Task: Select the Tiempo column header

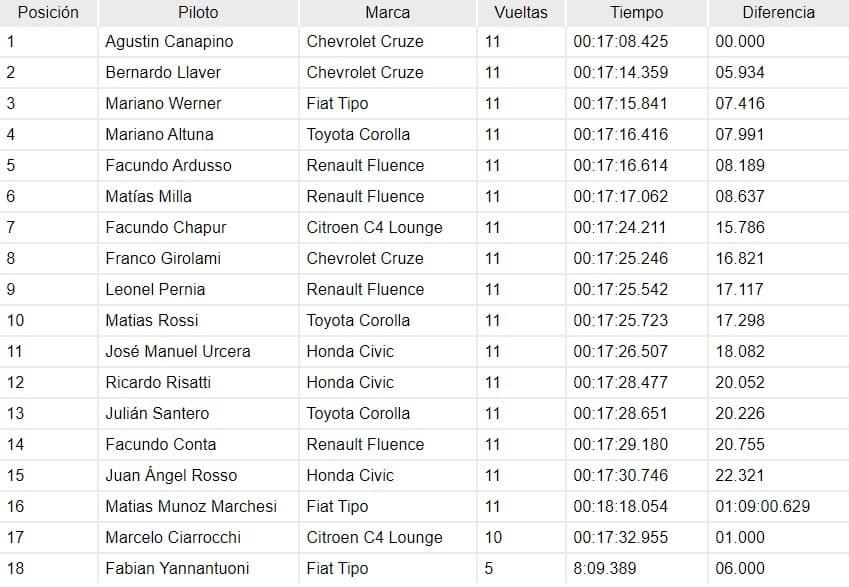Action: tap(637, 12)
